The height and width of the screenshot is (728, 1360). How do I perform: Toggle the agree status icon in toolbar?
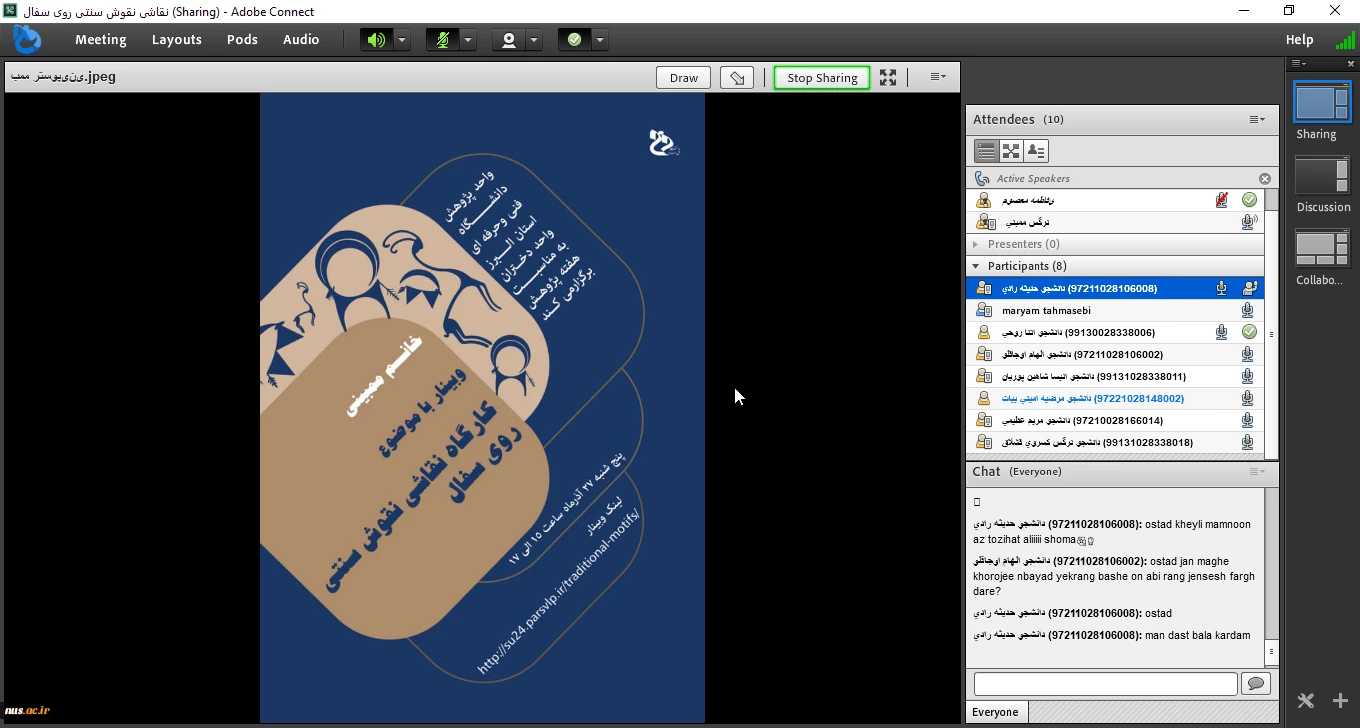574,40
